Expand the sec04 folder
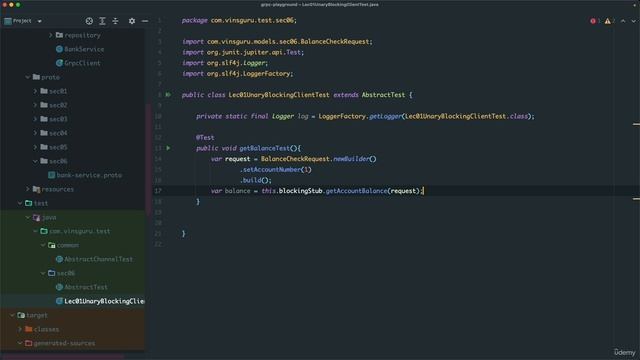 (35, 133)
